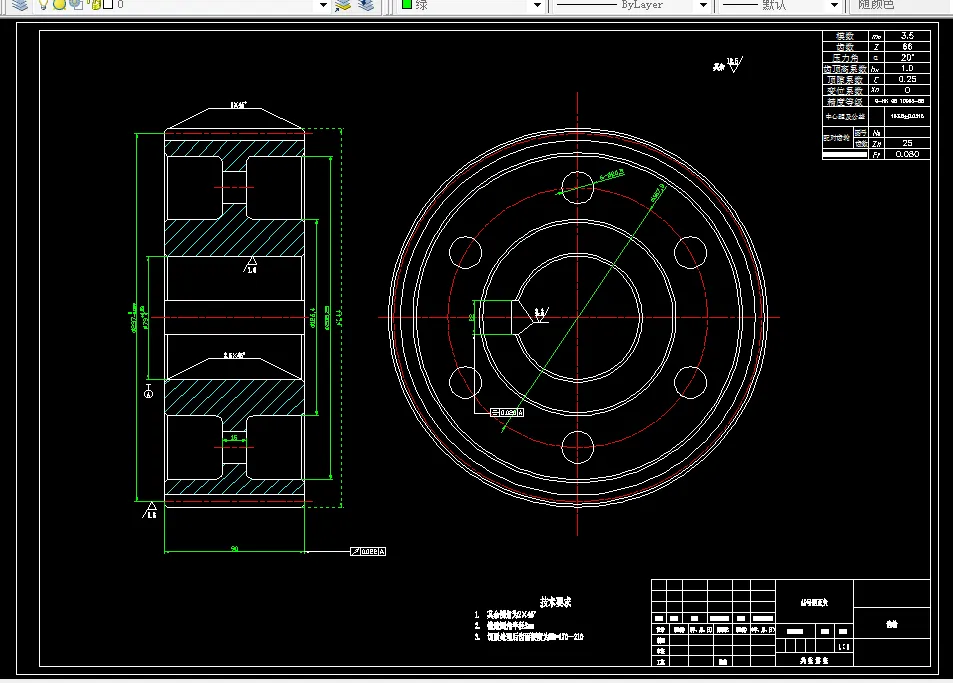The width and height of the screenshot is (953, 683).
Task: Click the 随颜色 plot style box
Action: point(900,5)
